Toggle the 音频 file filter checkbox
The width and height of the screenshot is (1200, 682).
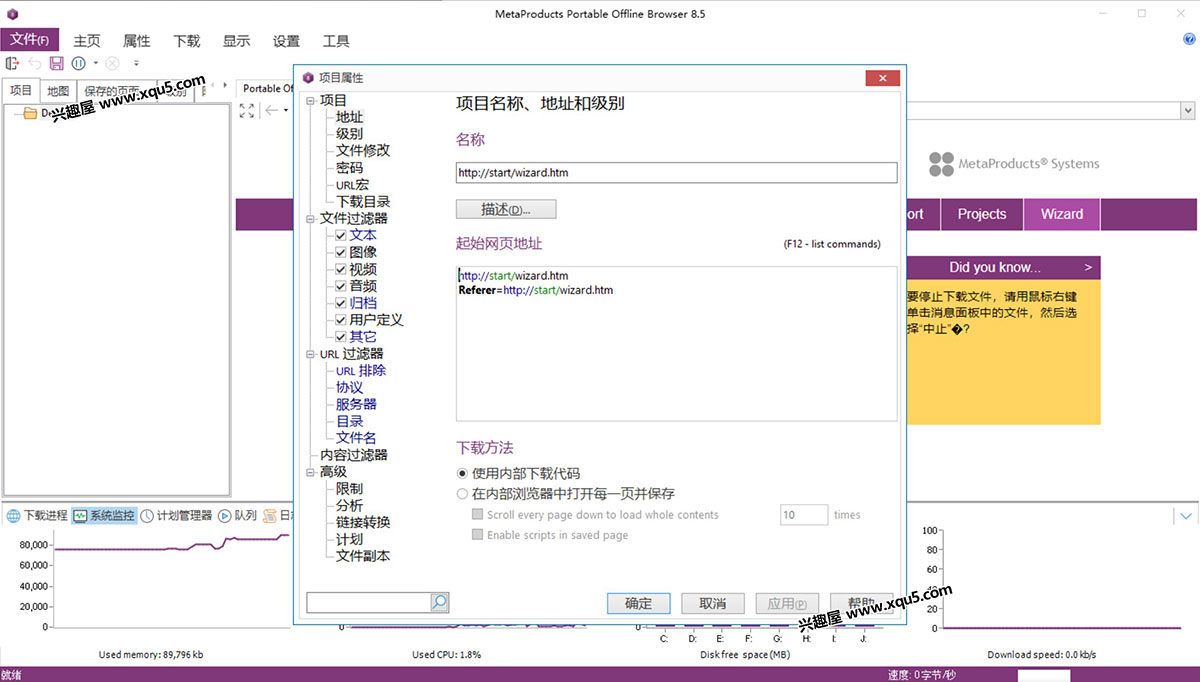click(x=341, y=286)
